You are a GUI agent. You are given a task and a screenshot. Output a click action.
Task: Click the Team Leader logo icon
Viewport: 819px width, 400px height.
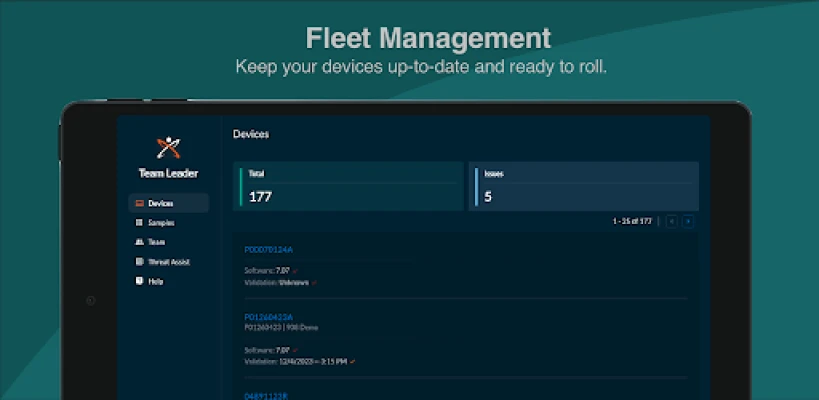point(168,148)
